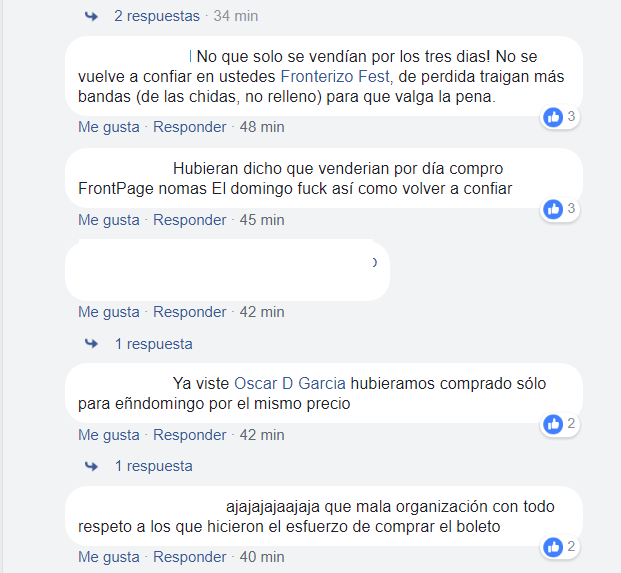Like the comment posted 40 min ago
The height and width of the screenshot is (573, 621).
coord(109,557)
